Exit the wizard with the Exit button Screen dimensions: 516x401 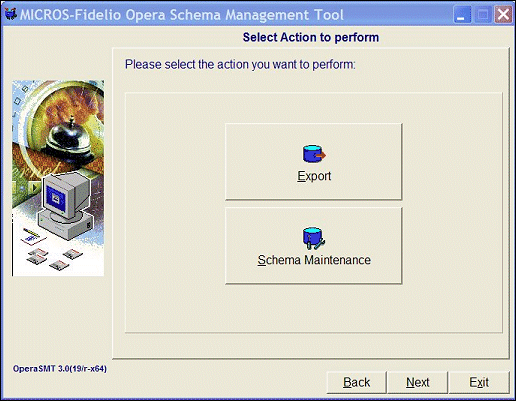click(479, 382)
